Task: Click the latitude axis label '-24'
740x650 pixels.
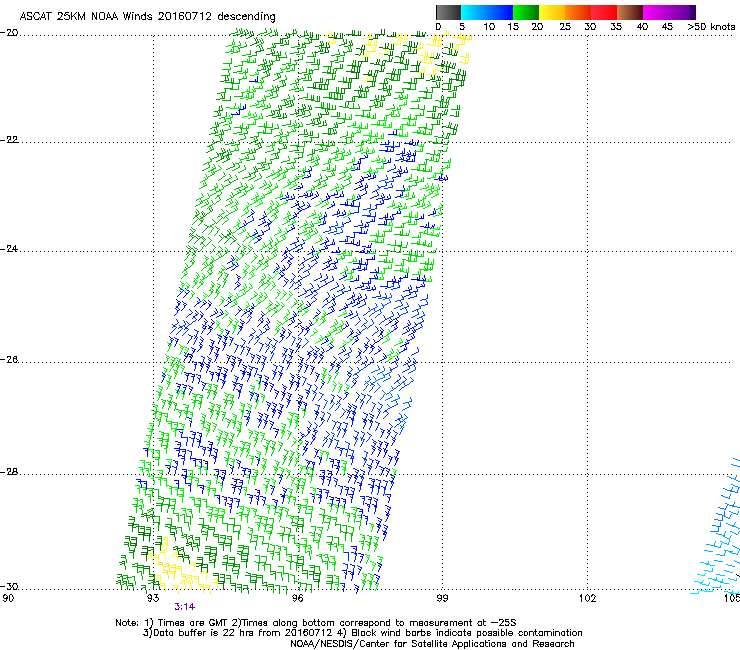Action: pos(9,249)
